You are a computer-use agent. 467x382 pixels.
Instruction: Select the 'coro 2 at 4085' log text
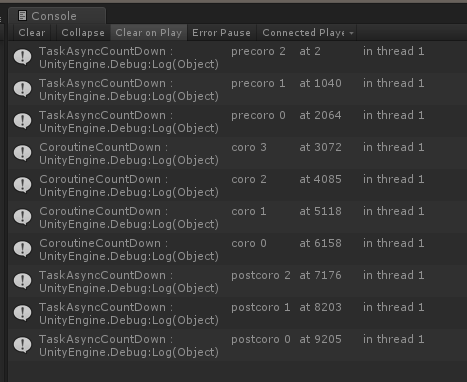pos(286,179)
